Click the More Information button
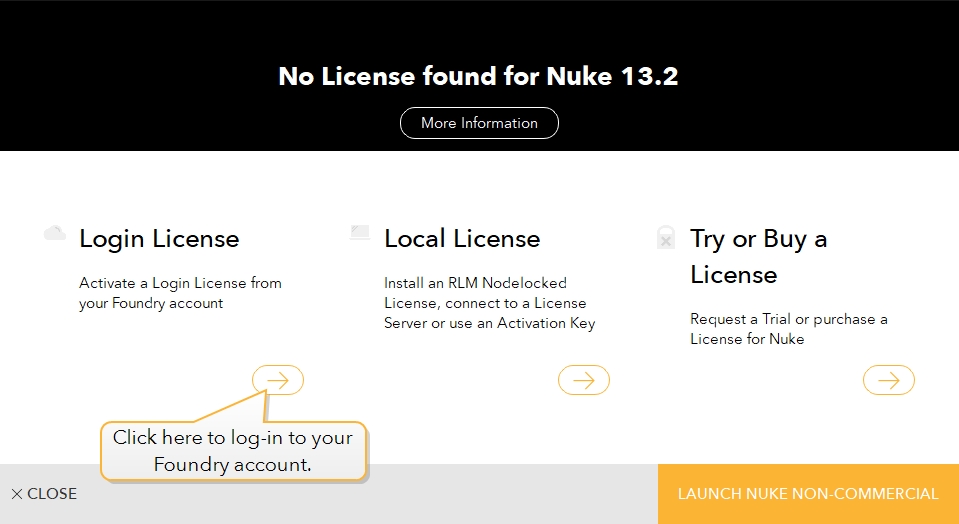The width and height of the screenshot is (959, 524). (x=479, y=123)
